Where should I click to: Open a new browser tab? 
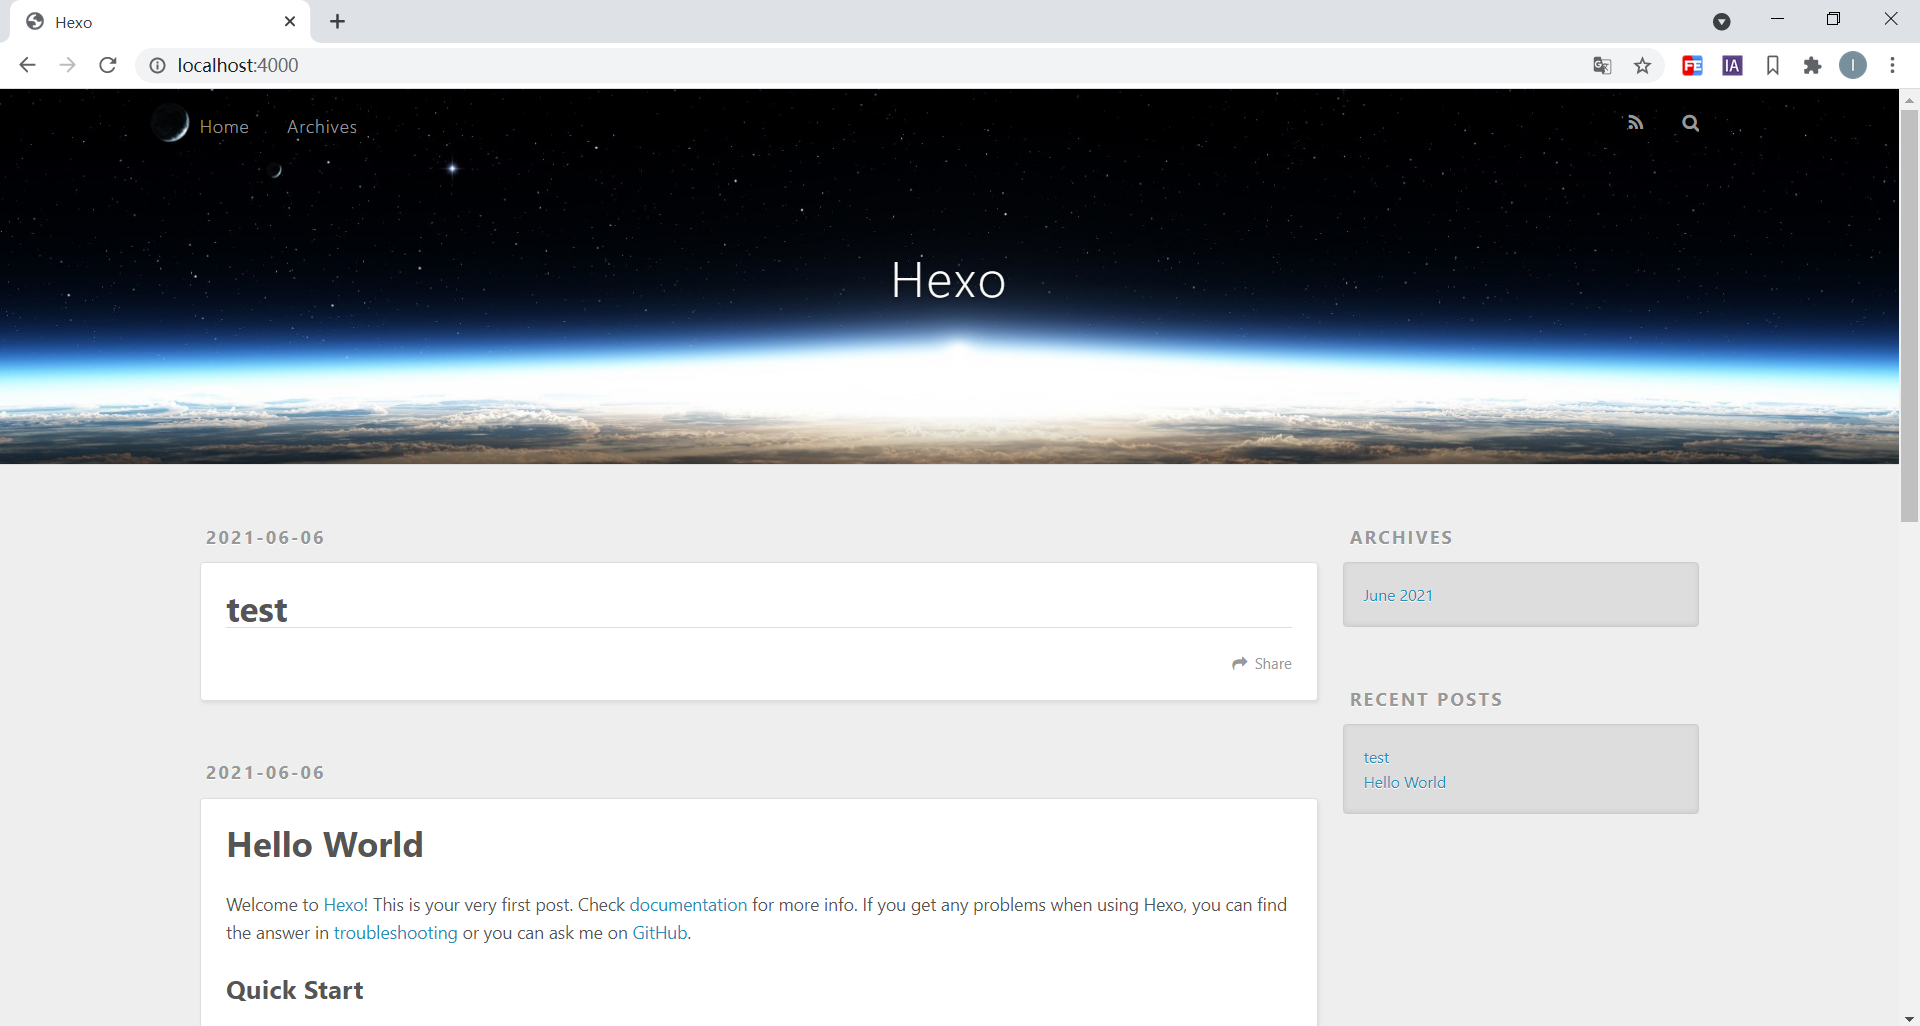pyautogui.click(x=338, y=21)
